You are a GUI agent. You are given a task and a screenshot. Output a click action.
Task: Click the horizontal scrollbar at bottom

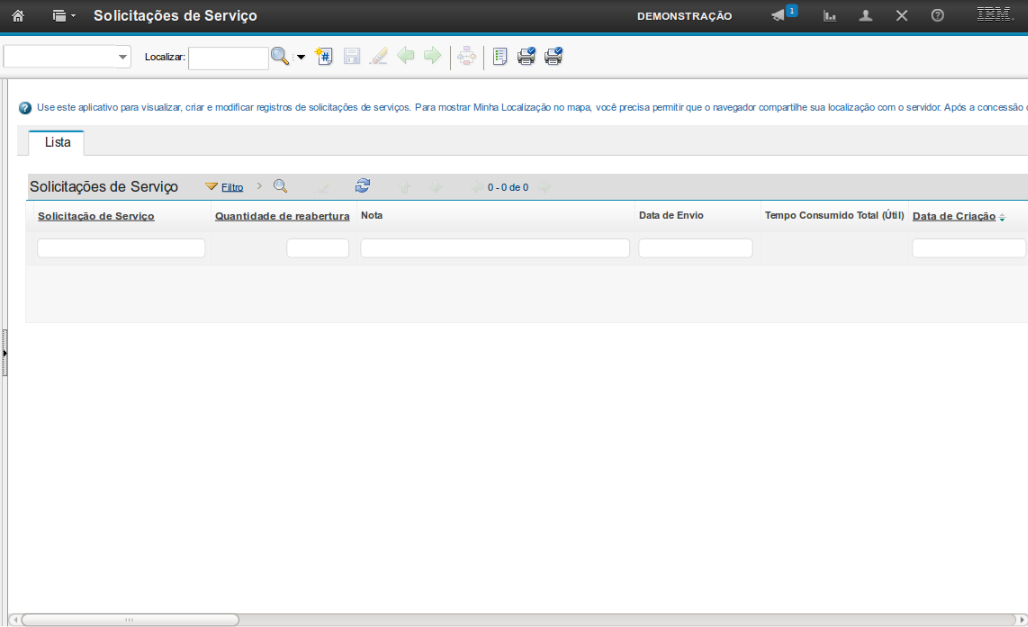130,620
